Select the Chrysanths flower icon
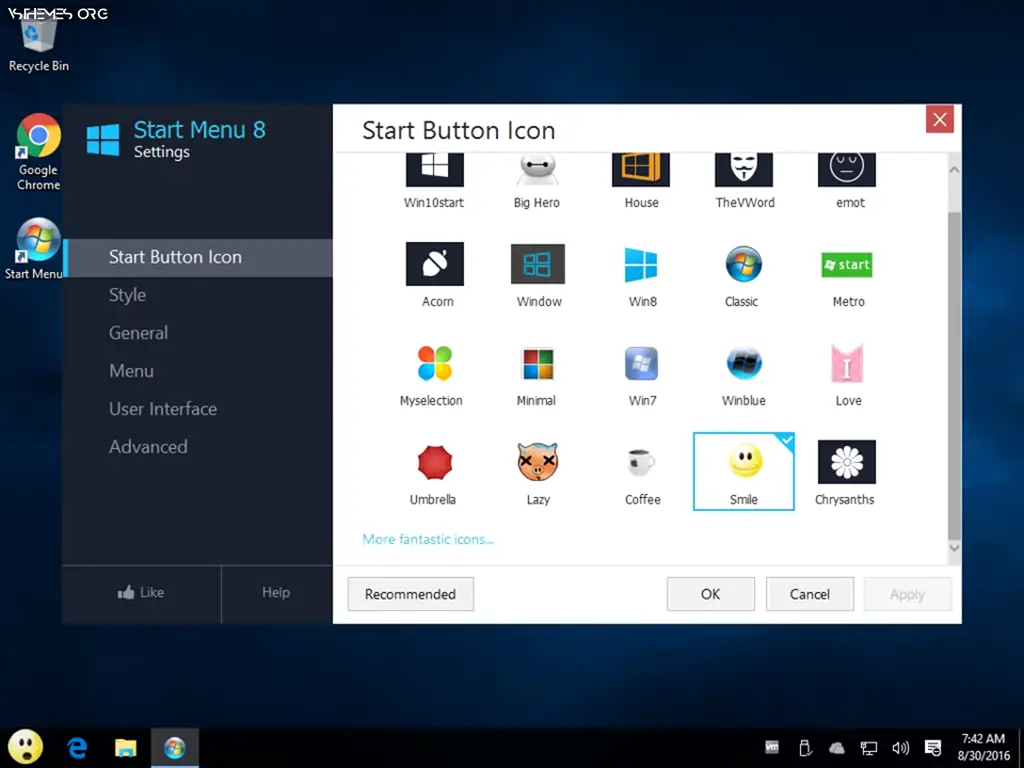The height and width of the screenshot is (768, 1024). (x=846, y=463)
